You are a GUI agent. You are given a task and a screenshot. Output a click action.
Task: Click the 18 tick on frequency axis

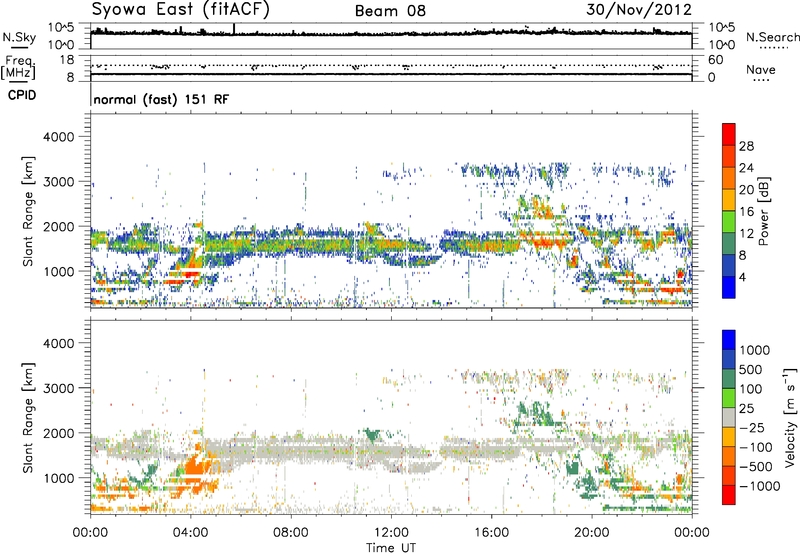pos(67,60)
